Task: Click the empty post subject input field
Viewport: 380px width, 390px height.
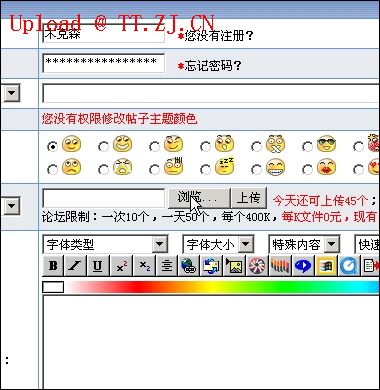Action: coord(211,94)
